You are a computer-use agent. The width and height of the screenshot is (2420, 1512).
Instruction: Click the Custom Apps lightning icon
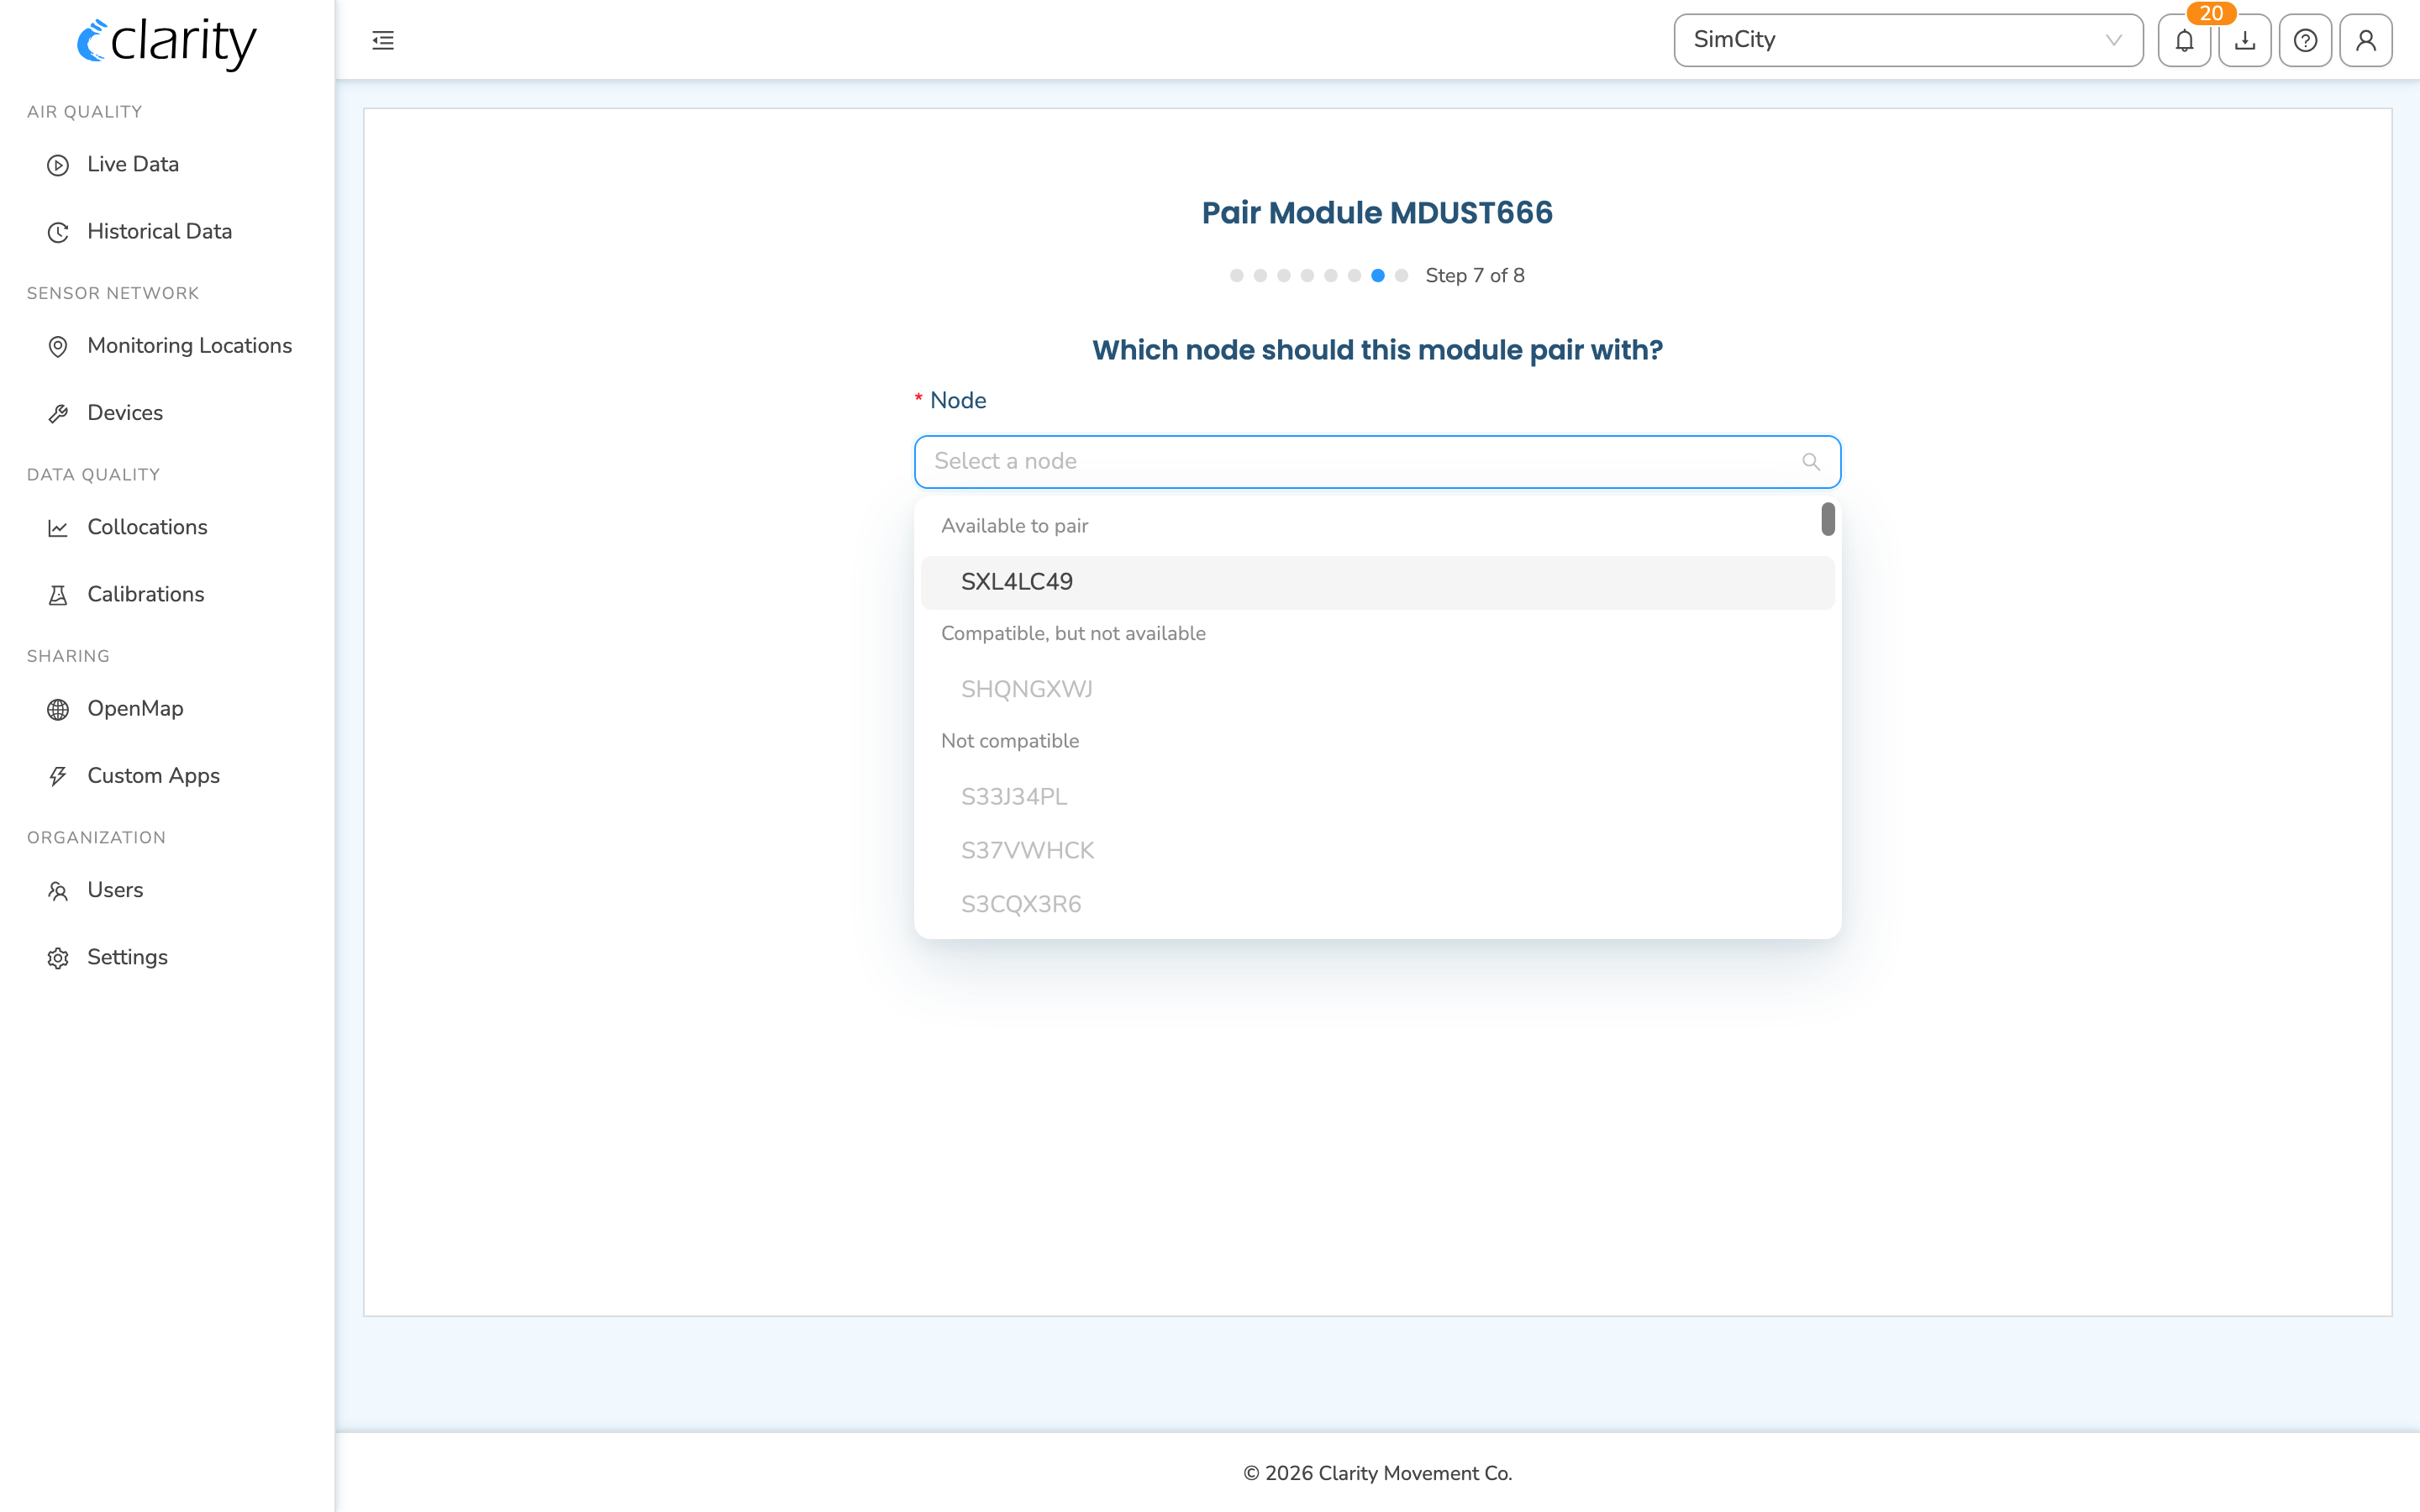click(58, 776)
